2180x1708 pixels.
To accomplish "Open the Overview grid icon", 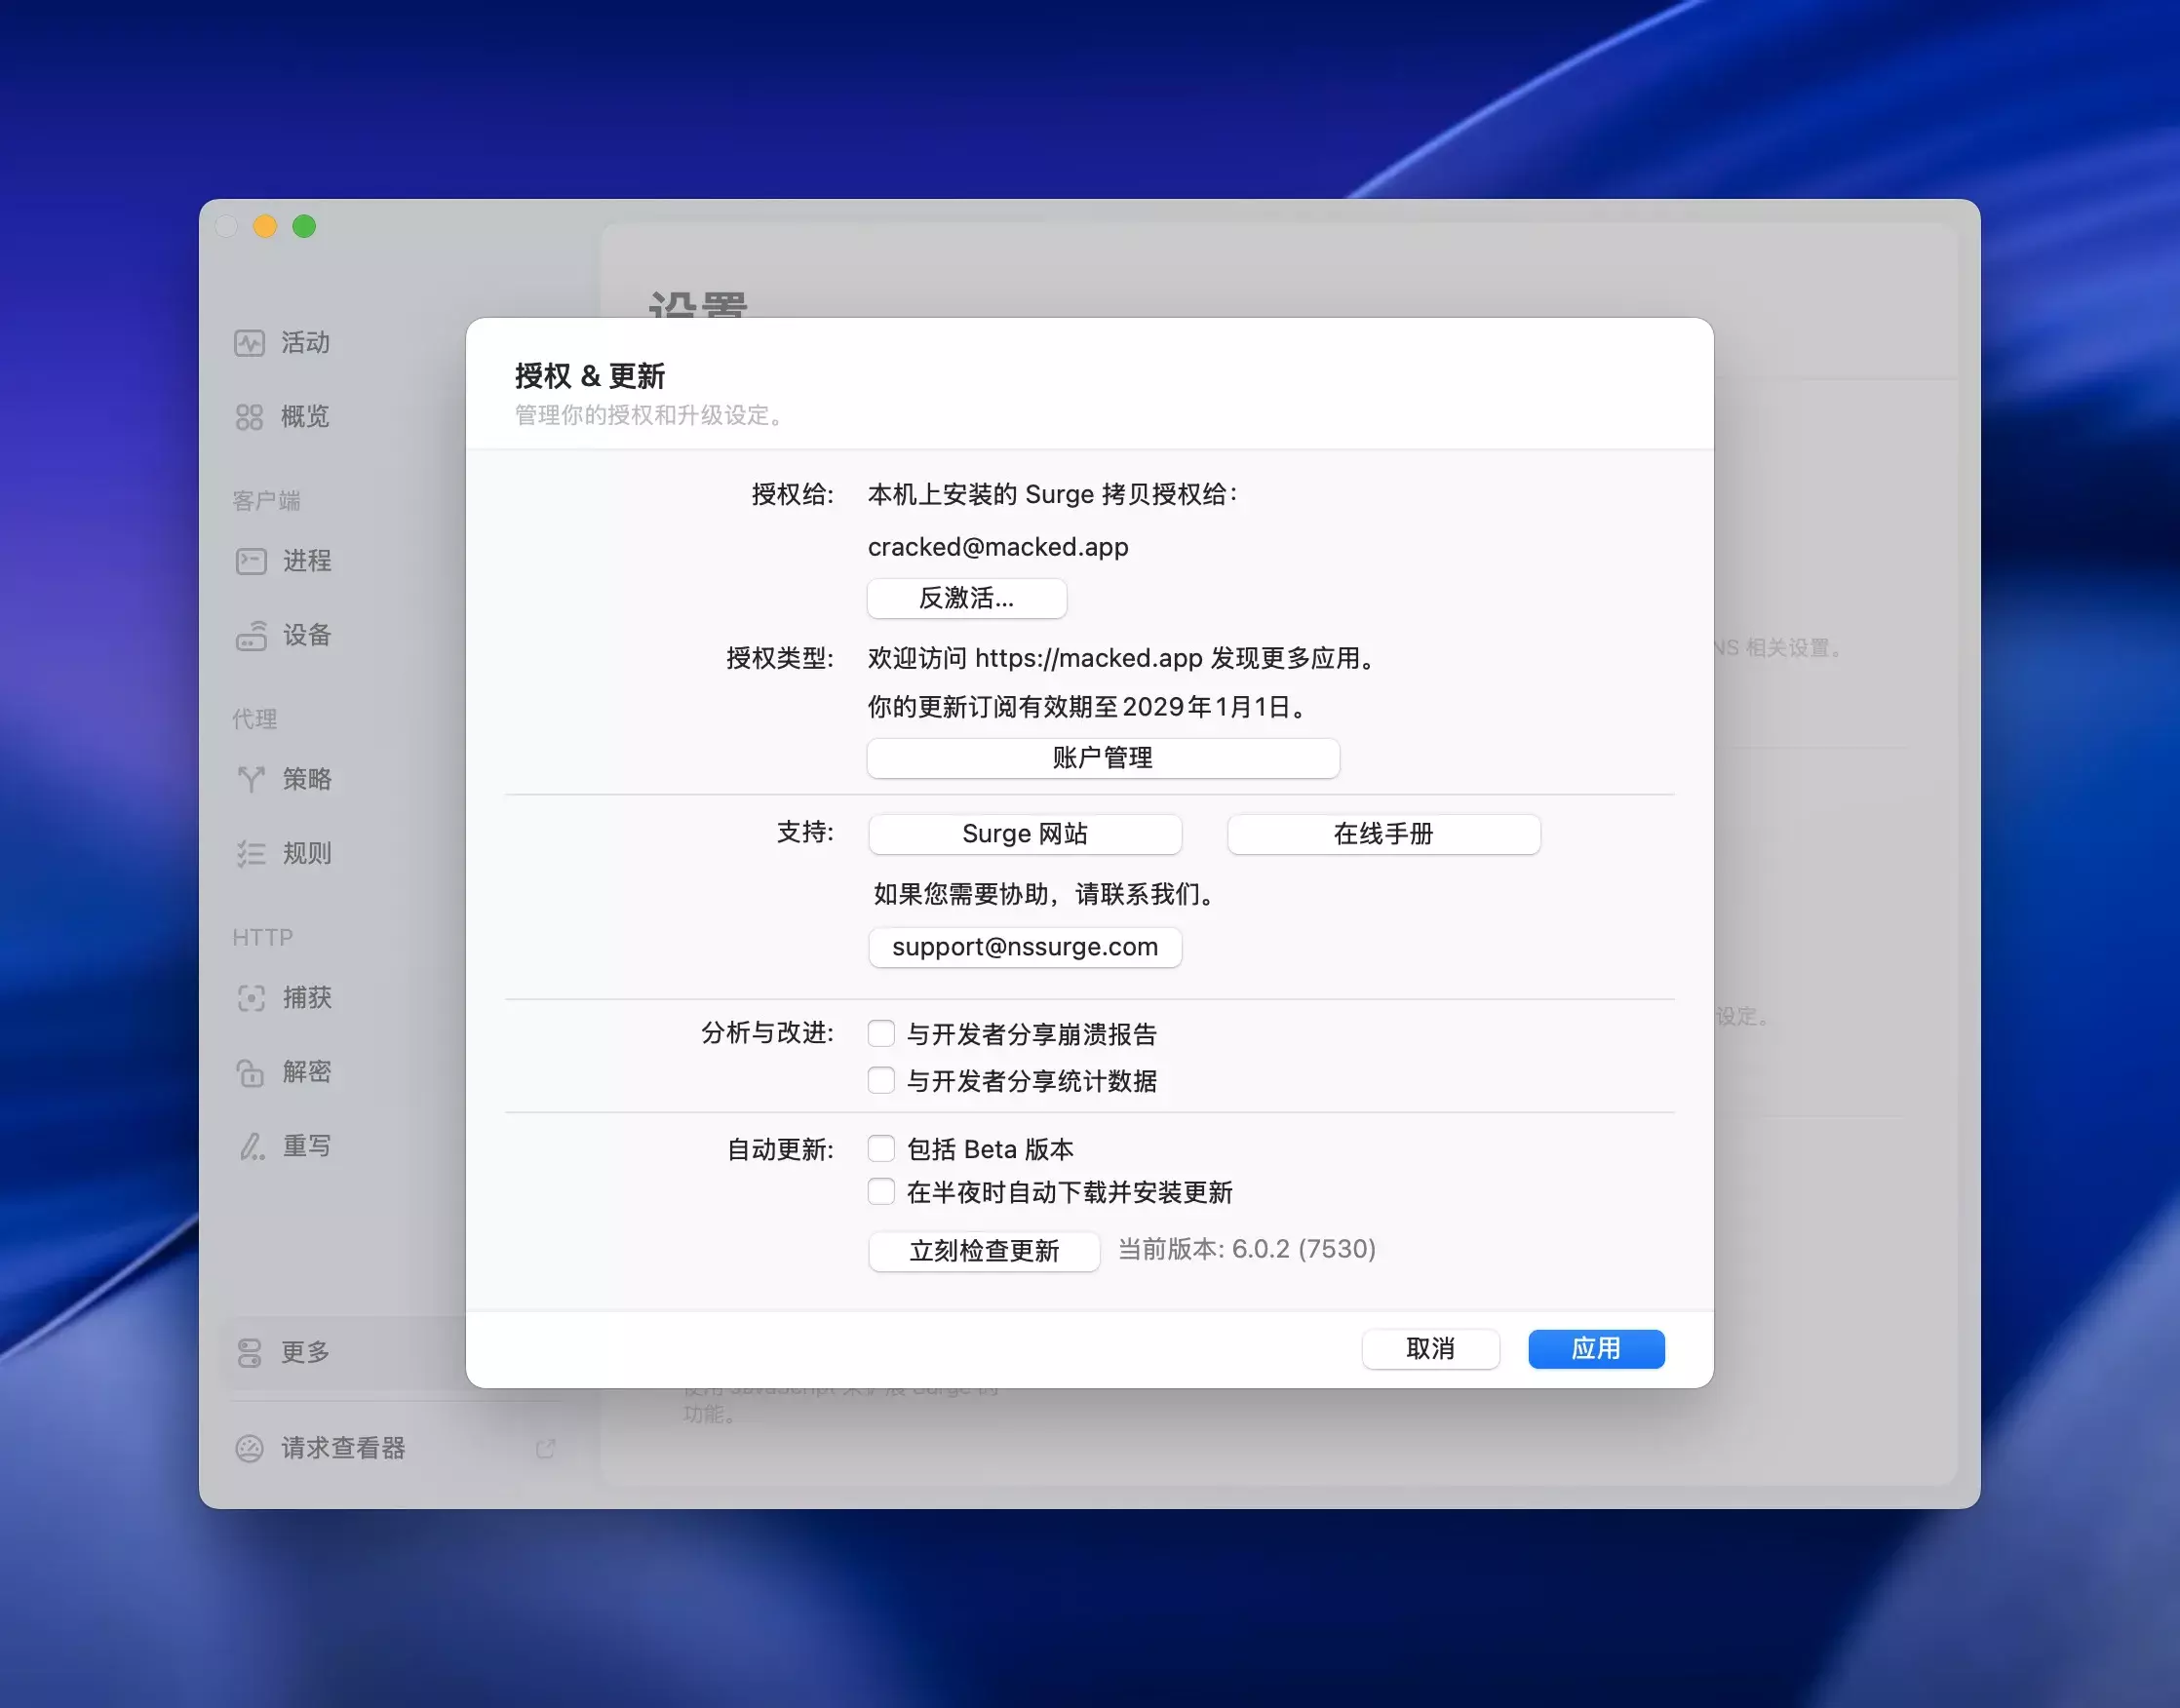I will pos(249,417).
